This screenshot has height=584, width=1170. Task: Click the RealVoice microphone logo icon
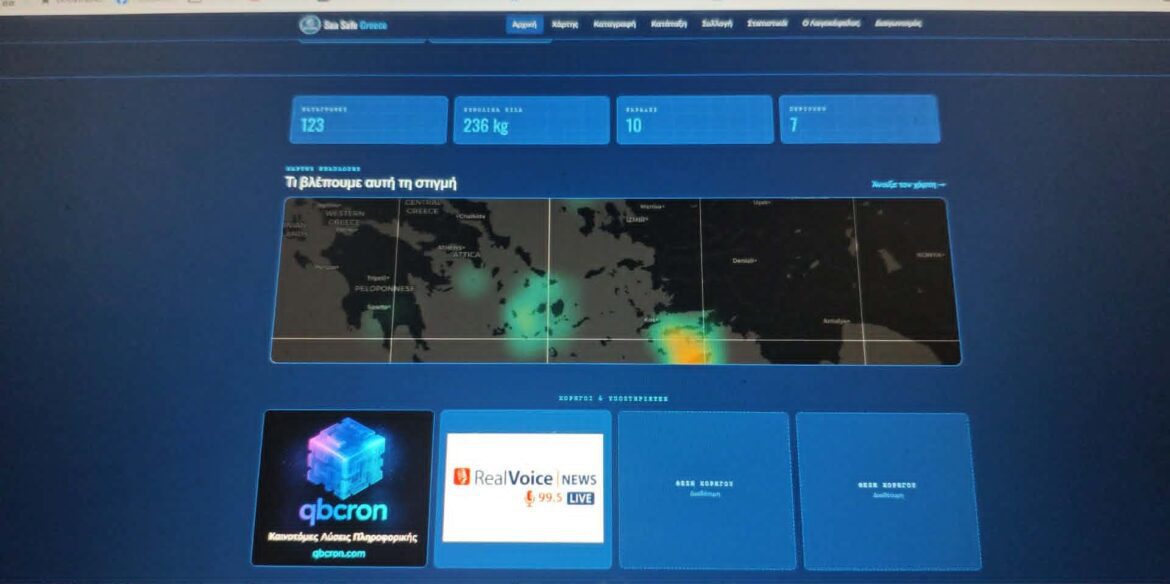click(x=462, y=477)
